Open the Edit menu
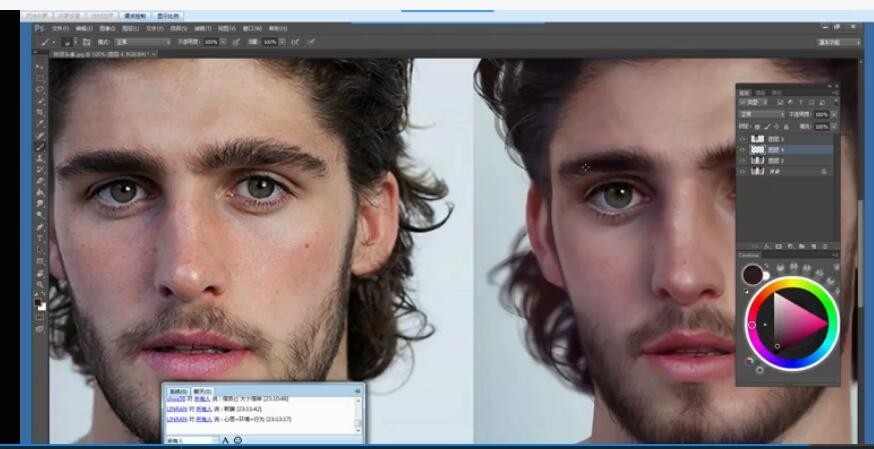The image size is (874, 449). click(x=84, y=28)
